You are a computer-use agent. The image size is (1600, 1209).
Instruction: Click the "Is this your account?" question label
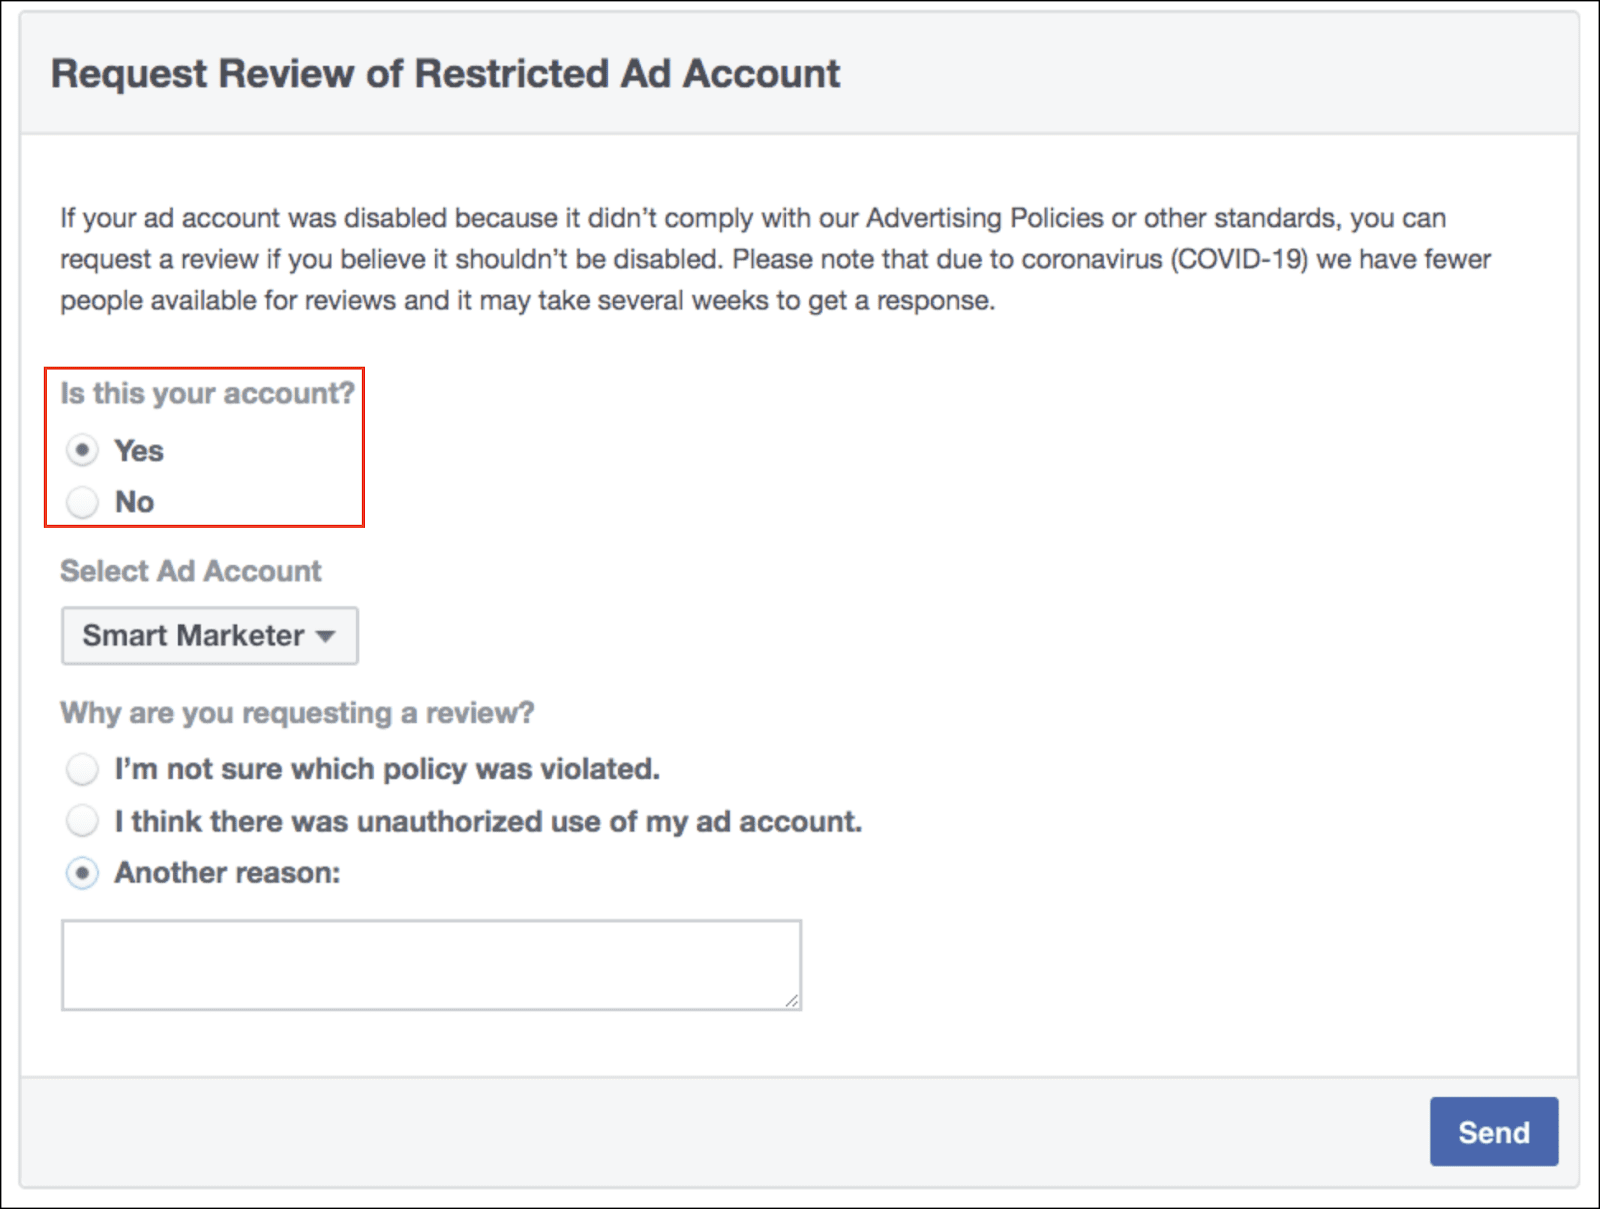click(x=207, y=394)
